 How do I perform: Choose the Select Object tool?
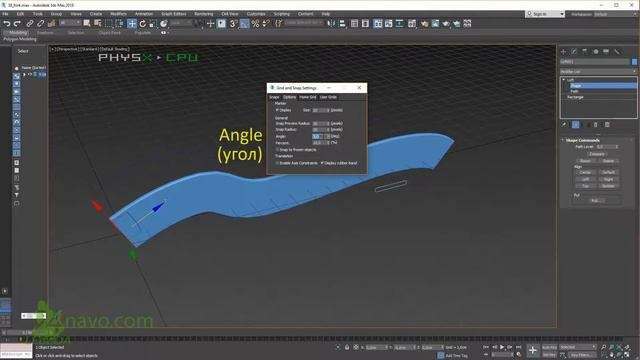87,24
